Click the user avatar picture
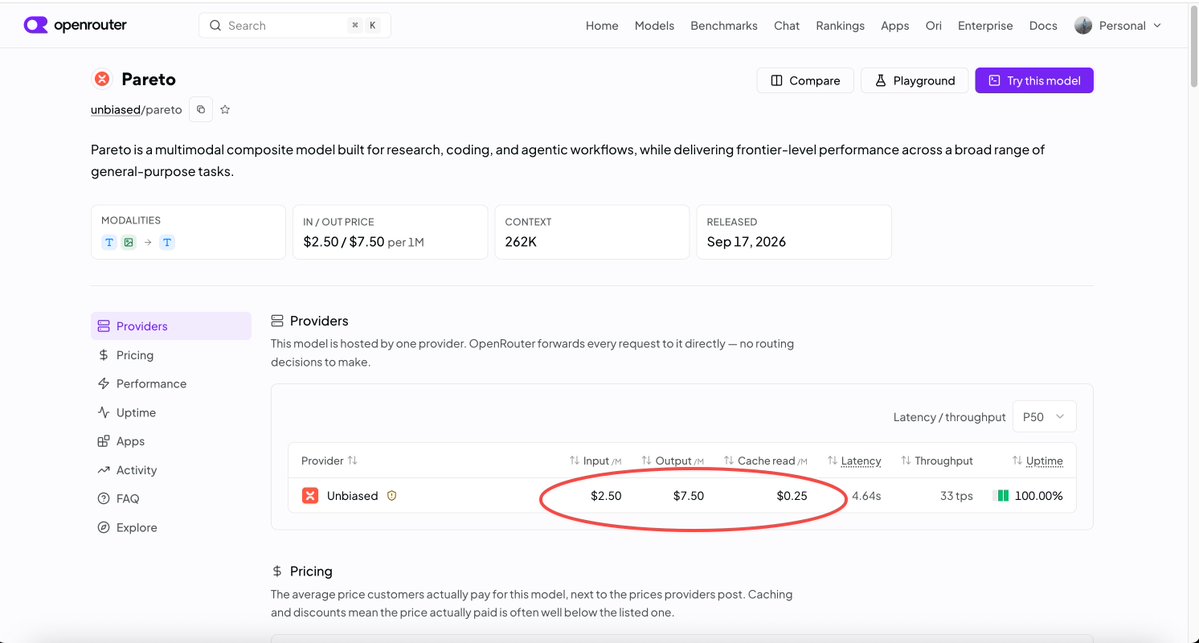Viewport: 1199px width, 643px height. click(1083, 25)
